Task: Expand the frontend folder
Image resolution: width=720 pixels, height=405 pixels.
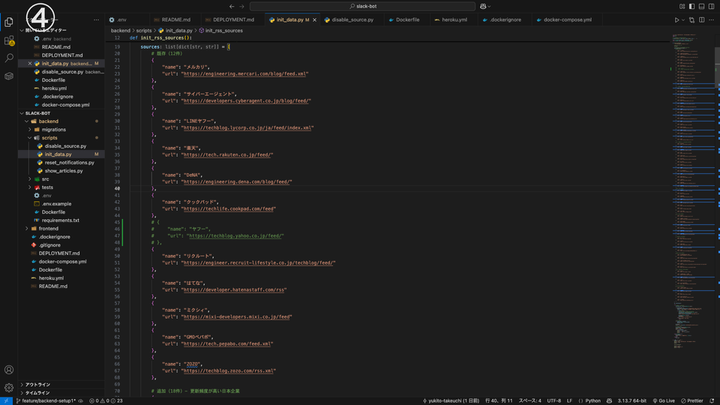Action: (x=48, y=228)
